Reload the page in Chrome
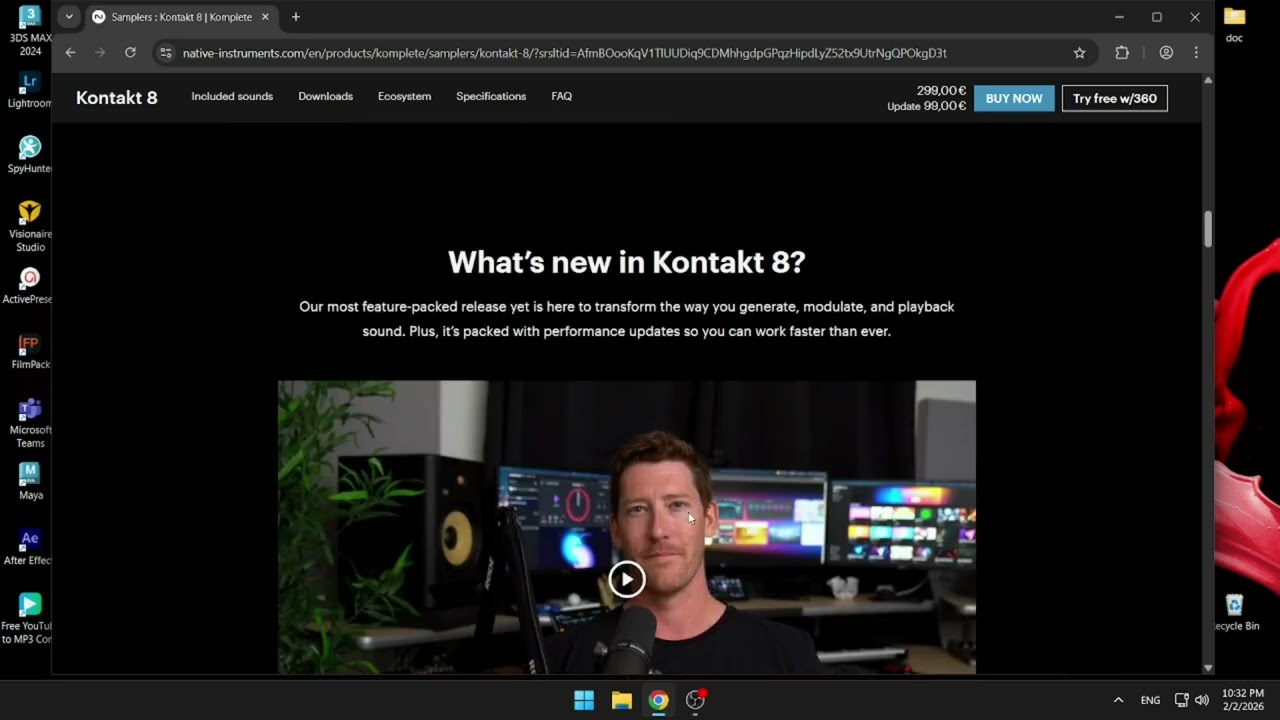This screenshot has width=1280, height=720. point(130,53)
